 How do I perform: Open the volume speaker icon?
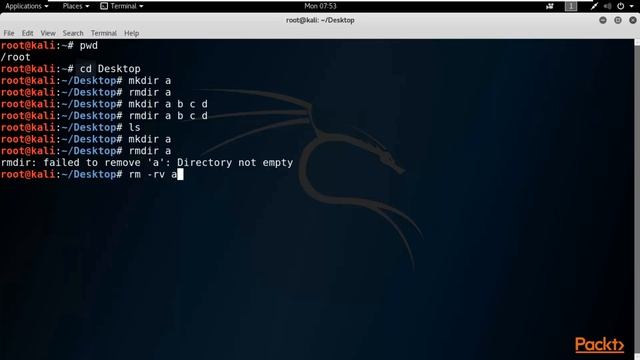607,6
